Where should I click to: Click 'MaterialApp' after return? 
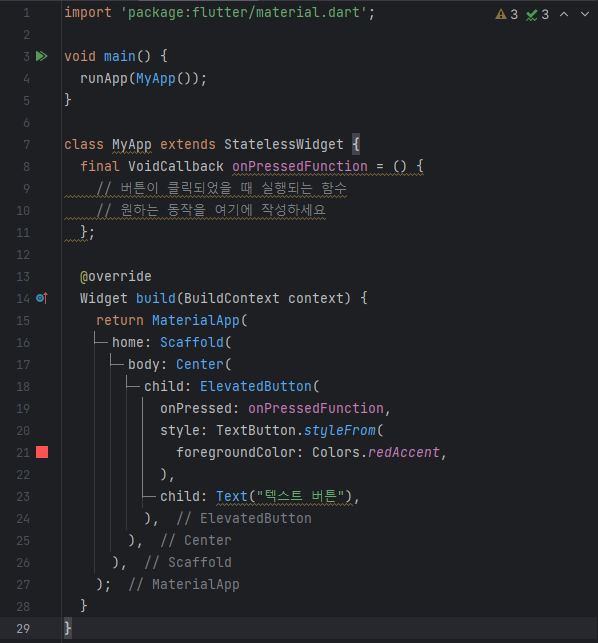click(x=196, y=320)
